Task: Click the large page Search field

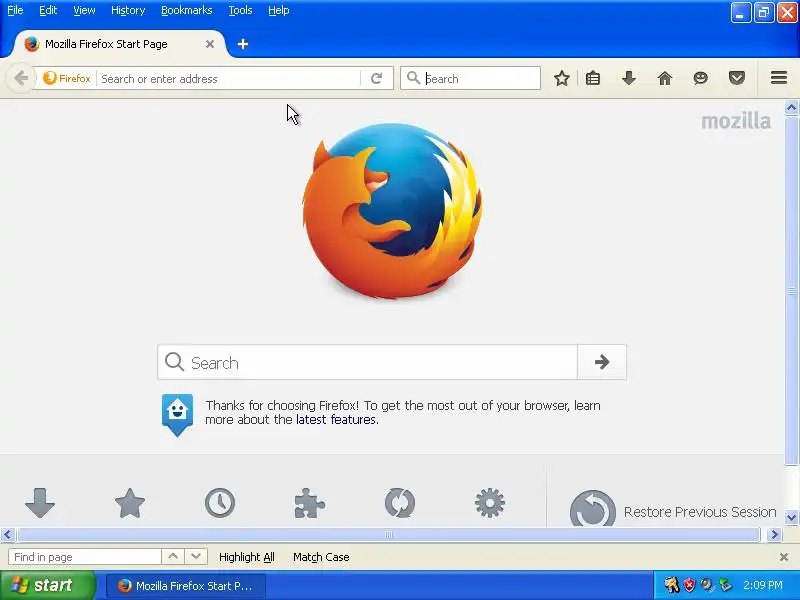Action: 367,362
